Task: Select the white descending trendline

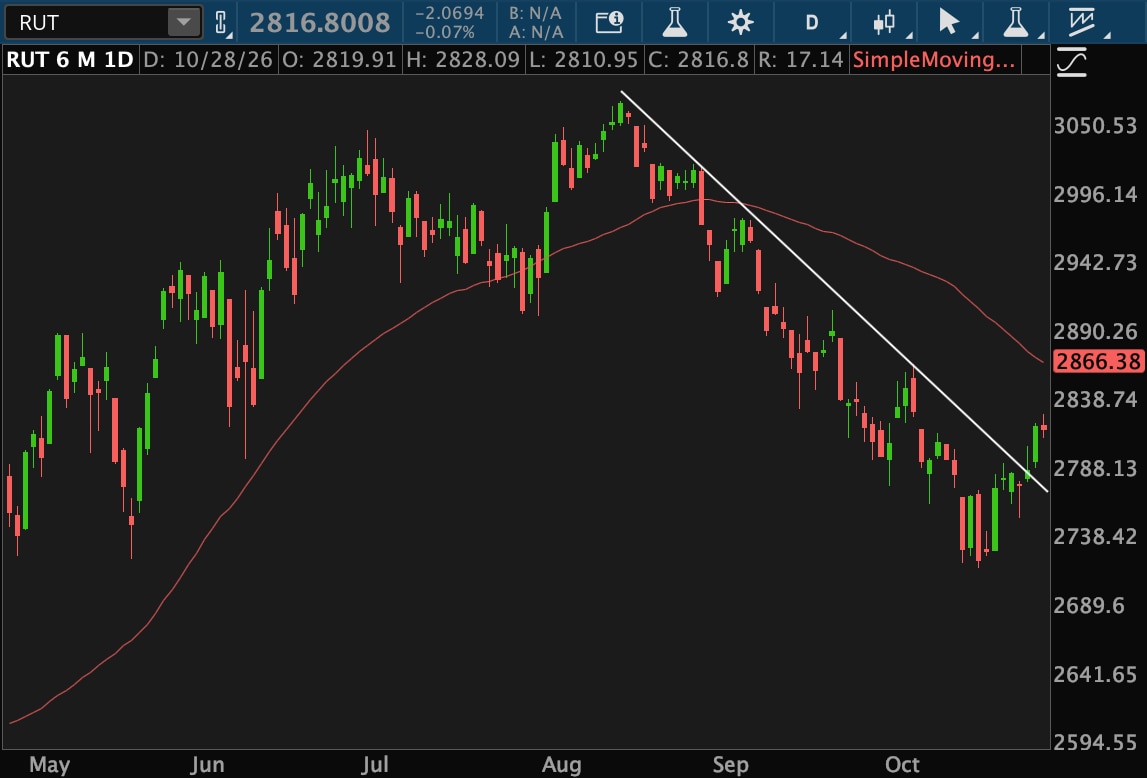Action: click(x=835, y=292)
